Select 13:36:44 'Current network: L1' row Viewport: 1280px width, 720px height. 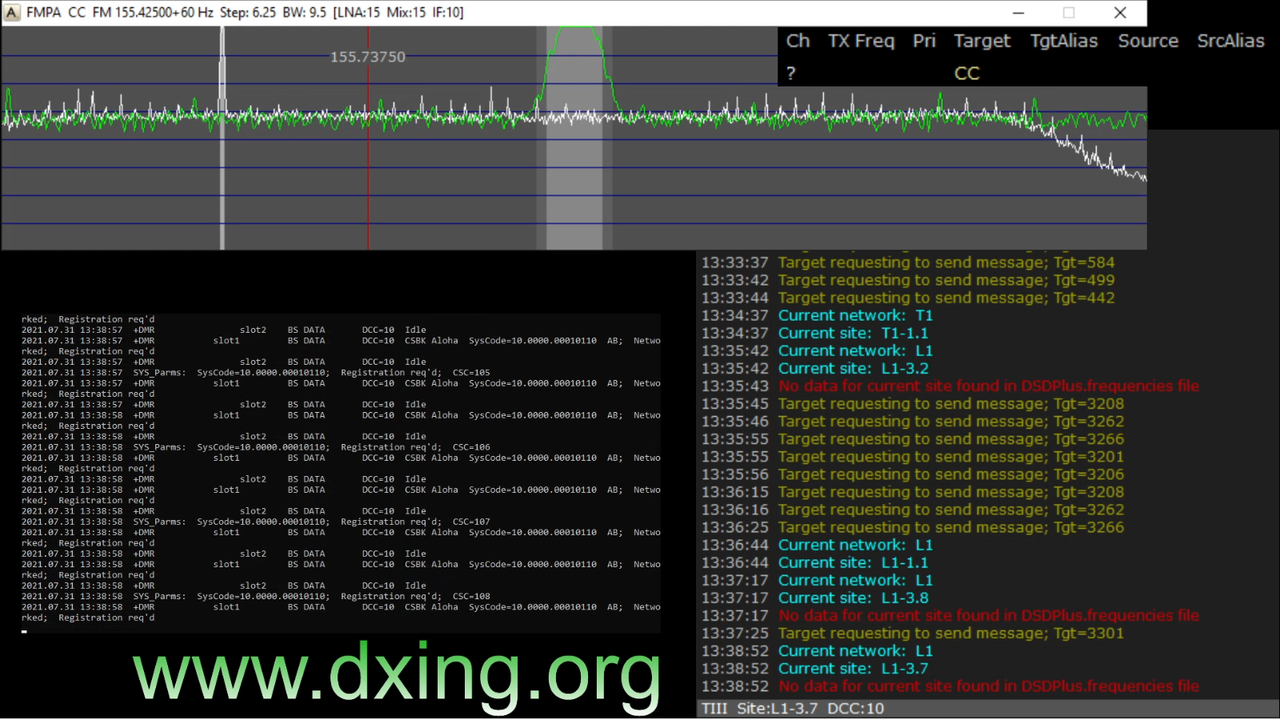(817, 545)
